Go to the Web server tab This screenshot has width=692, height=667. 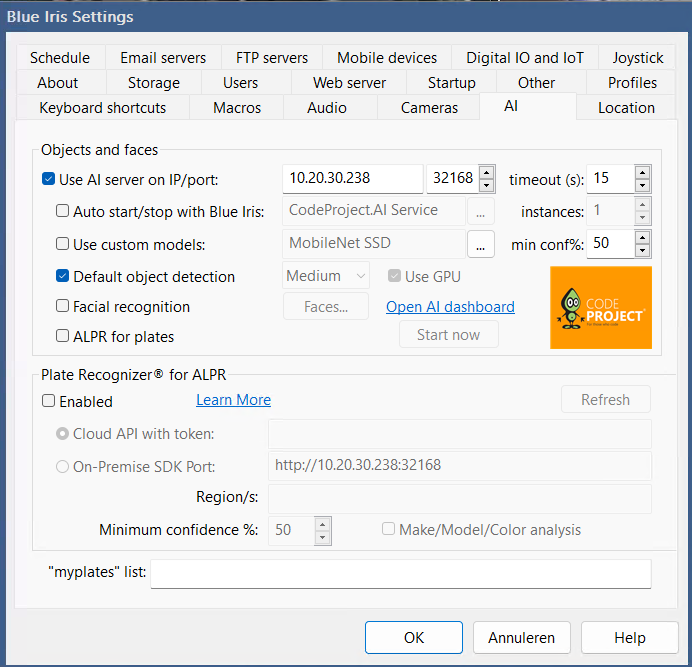point(350,83)
